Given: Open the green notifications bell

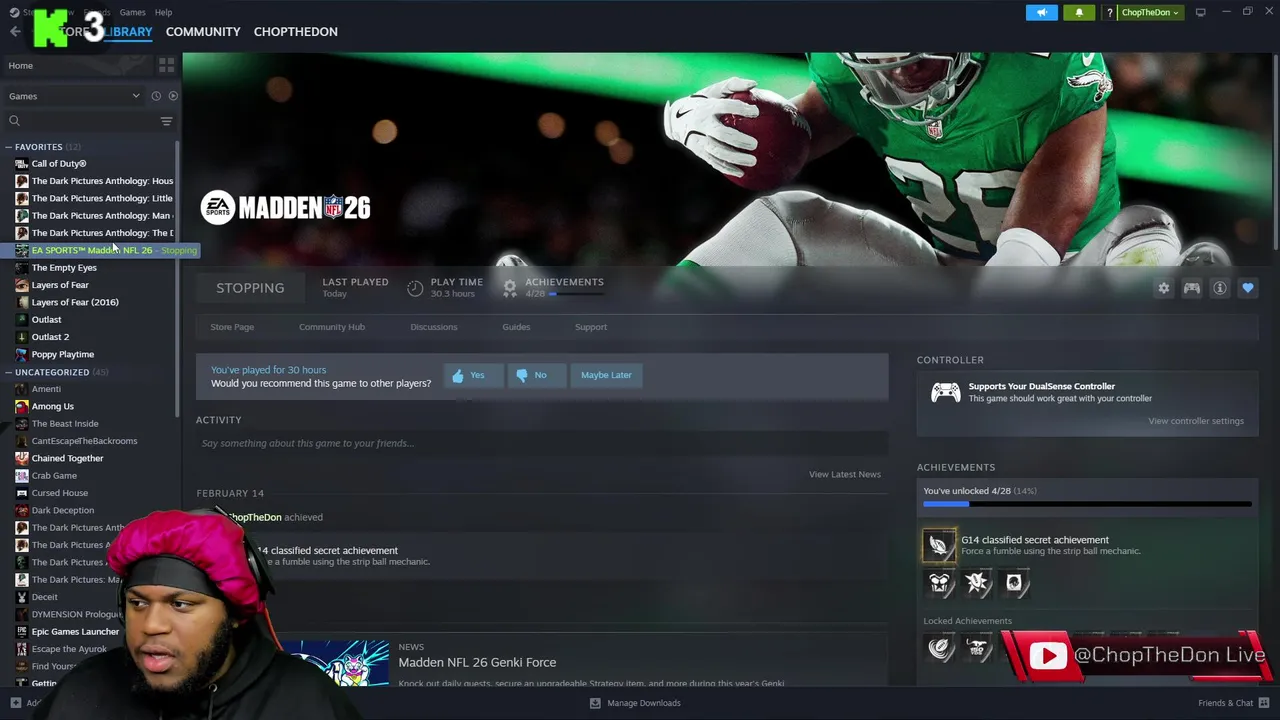Looking at the screenshot, I should [1079, 12].
